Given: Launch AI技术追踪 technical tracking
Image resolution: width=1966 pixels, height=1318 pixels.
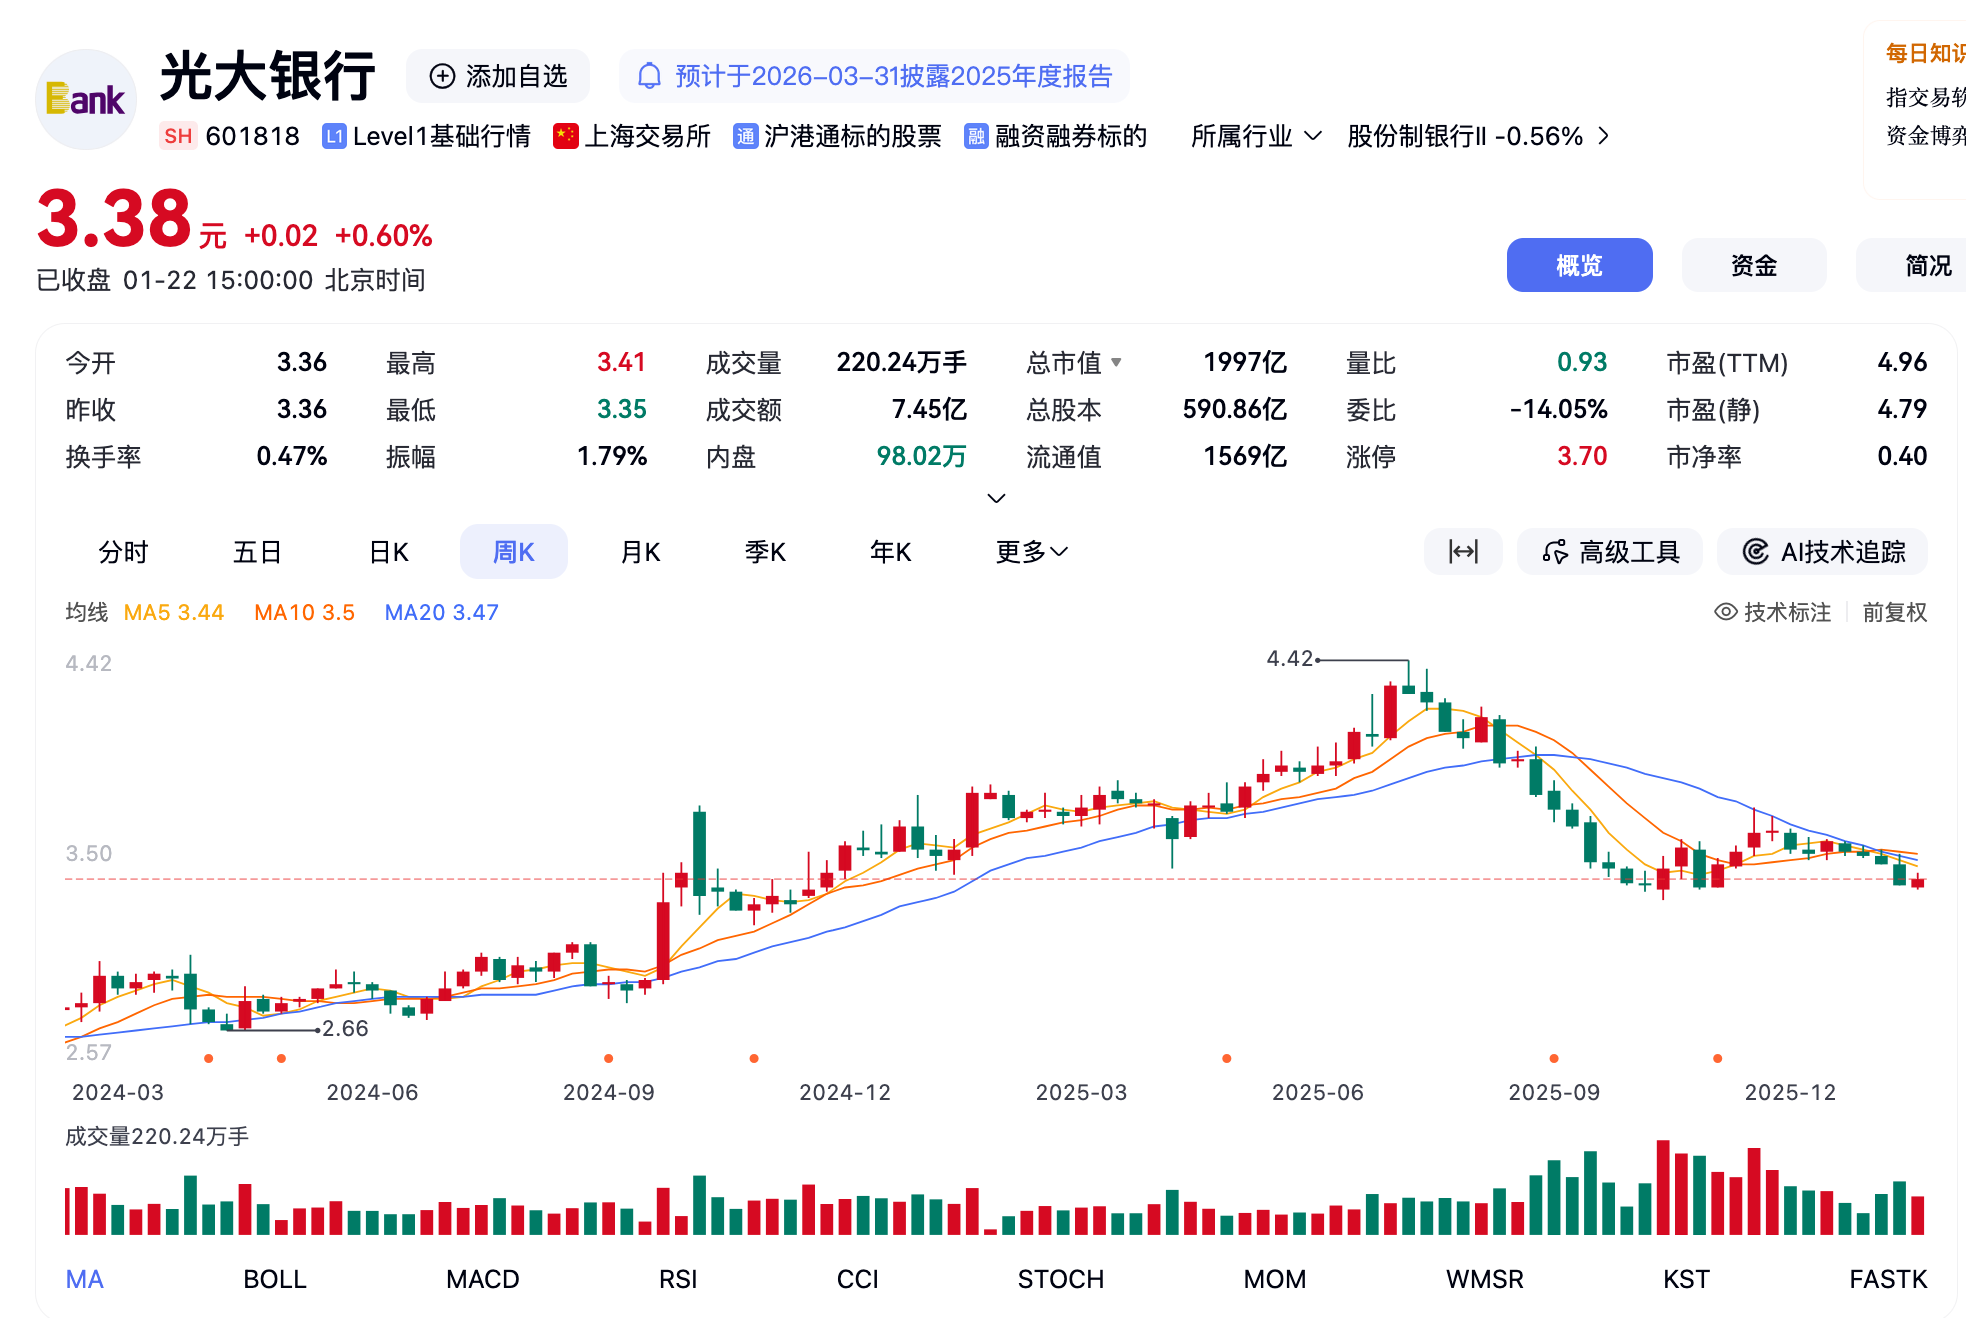Looking at the screenshot, I should coord(1822,551).
